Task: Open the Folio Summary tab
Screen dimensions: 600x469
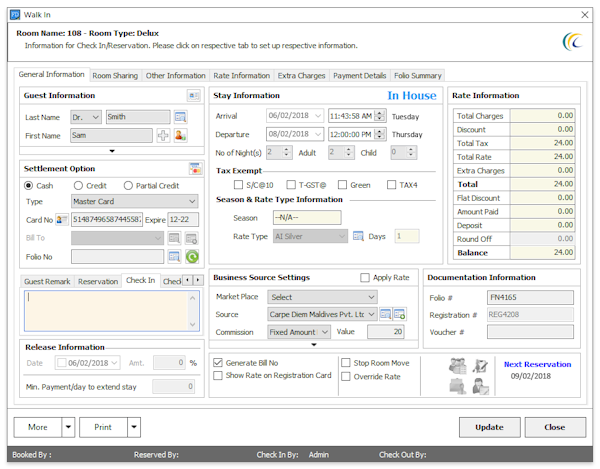Action: (x=417, y=75)
